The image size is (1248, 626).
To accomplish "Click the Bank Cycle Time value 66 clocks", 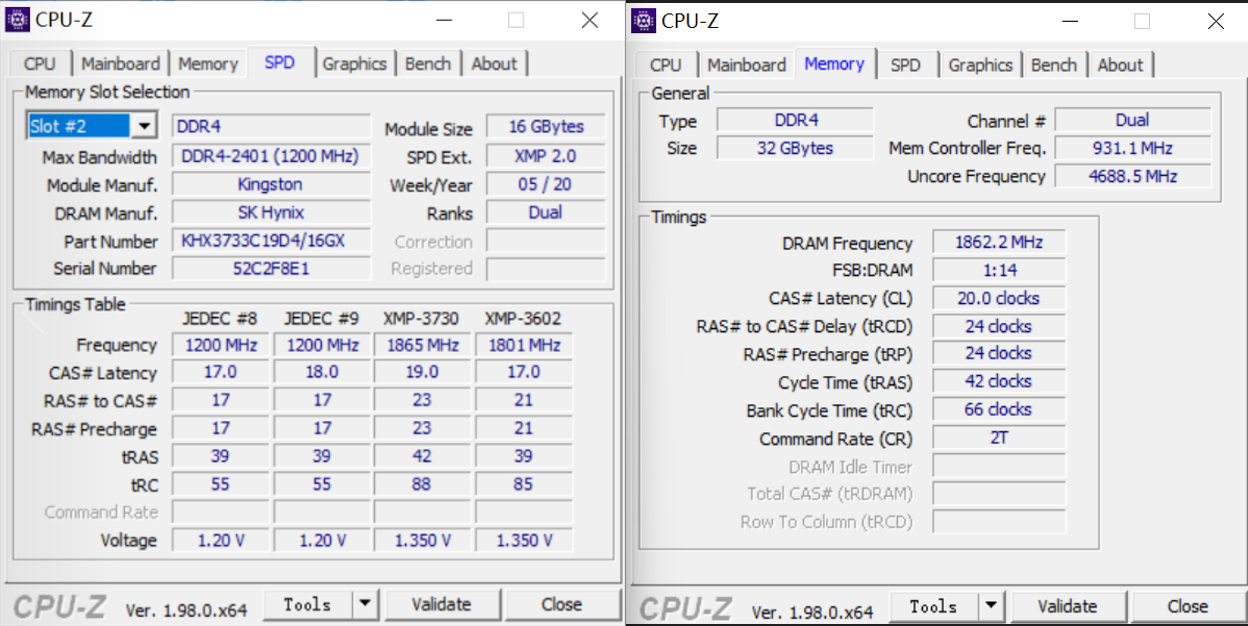I will click(999, 409).
